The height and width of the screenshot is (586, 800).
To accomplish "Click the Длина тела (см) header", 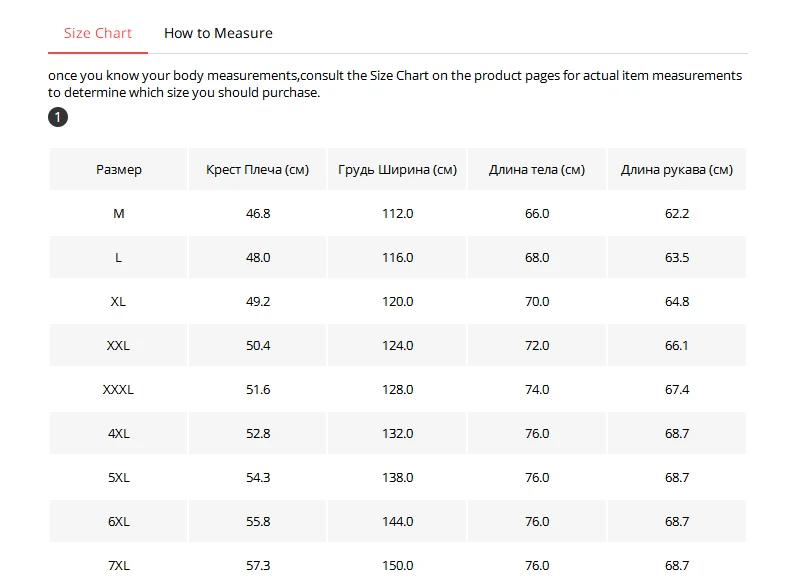I will [537, 169].
